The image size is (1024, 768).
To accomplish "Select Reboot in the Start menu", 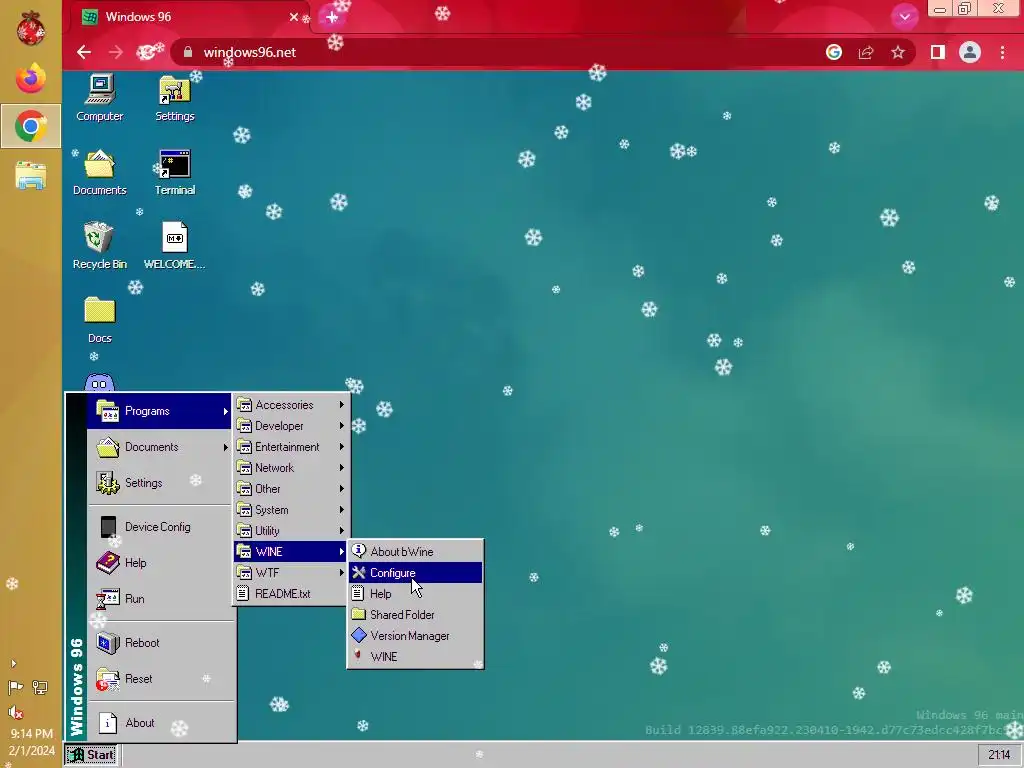I will click(159, 643).
